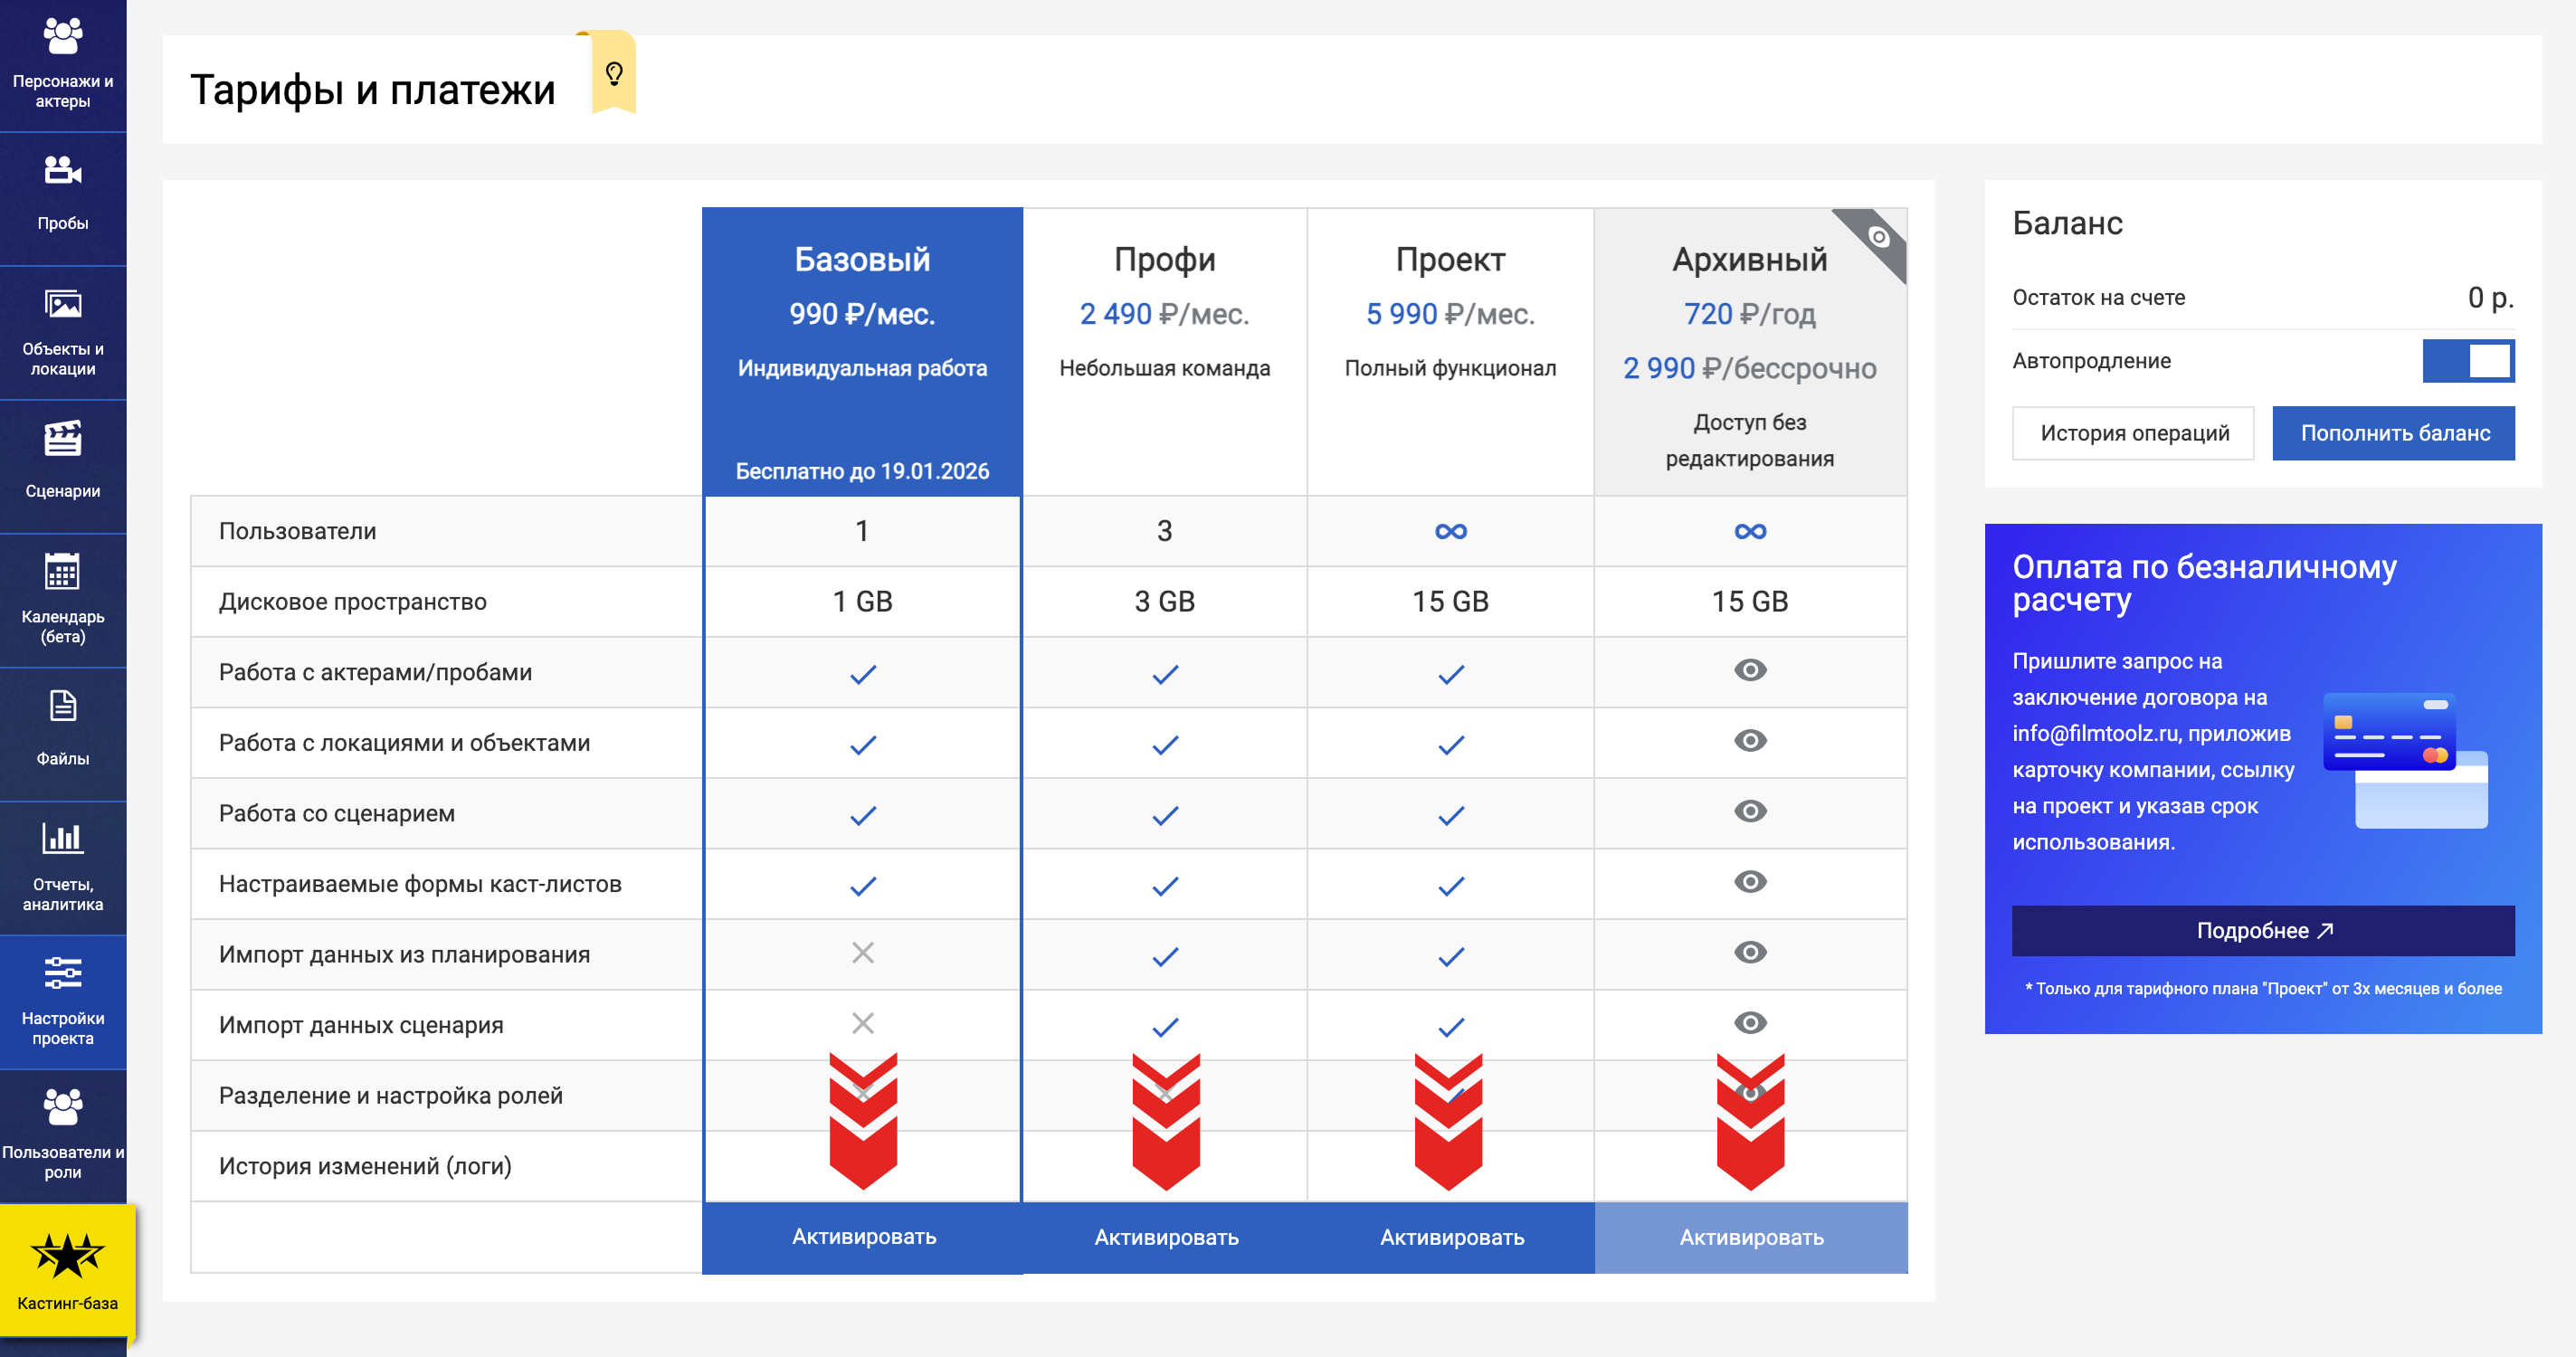Toggle the Автопродление switch
Screen dimensions: 2576x1357
click(x=2467, y=361)
